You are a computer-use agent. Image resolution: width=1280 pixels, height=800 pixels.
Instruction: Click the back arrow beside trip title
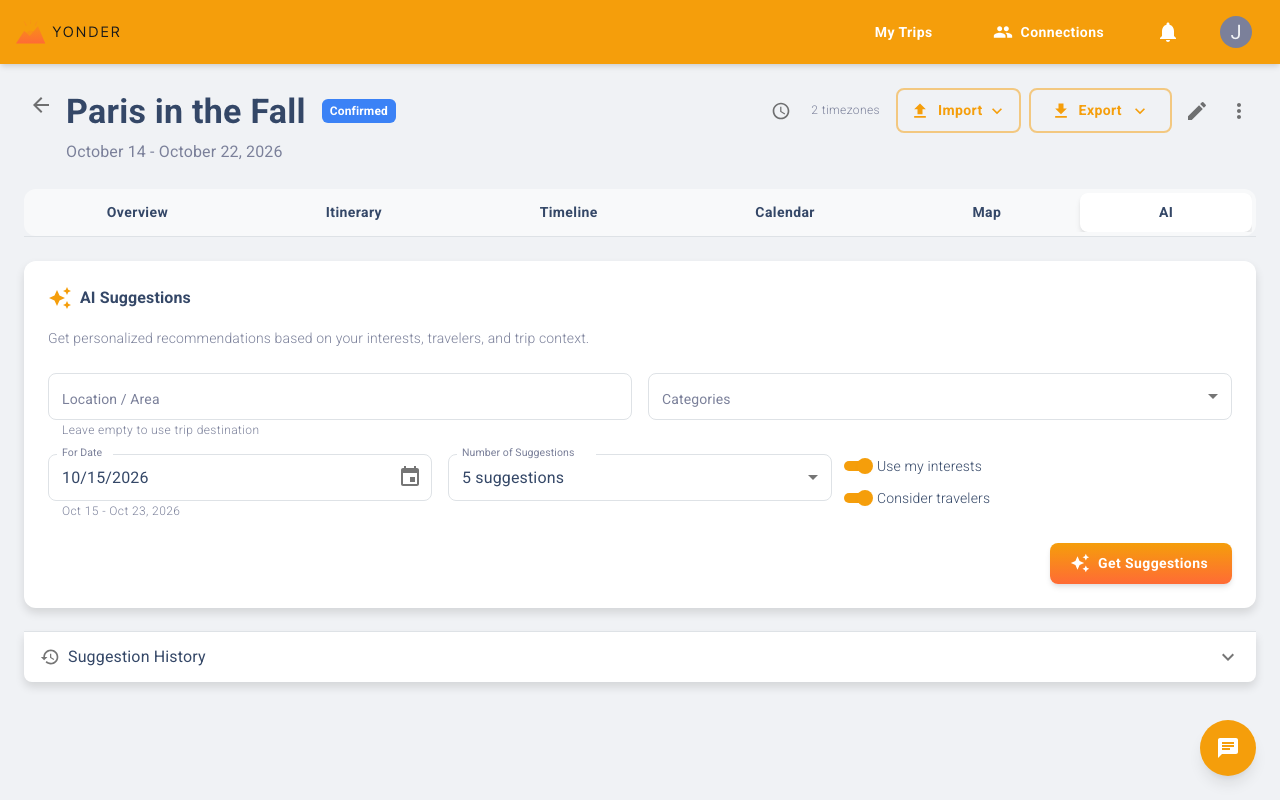click(41, 105)
